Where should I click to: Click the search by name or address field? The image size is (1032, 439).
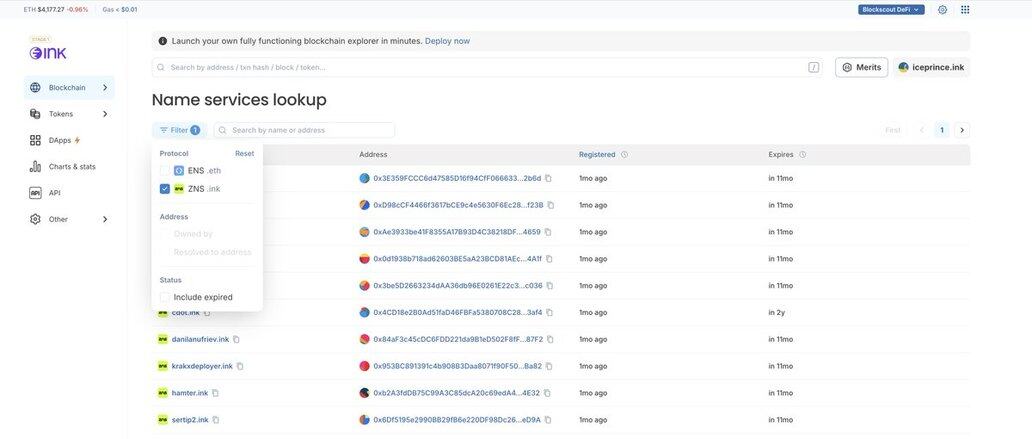tap(310, 130)
